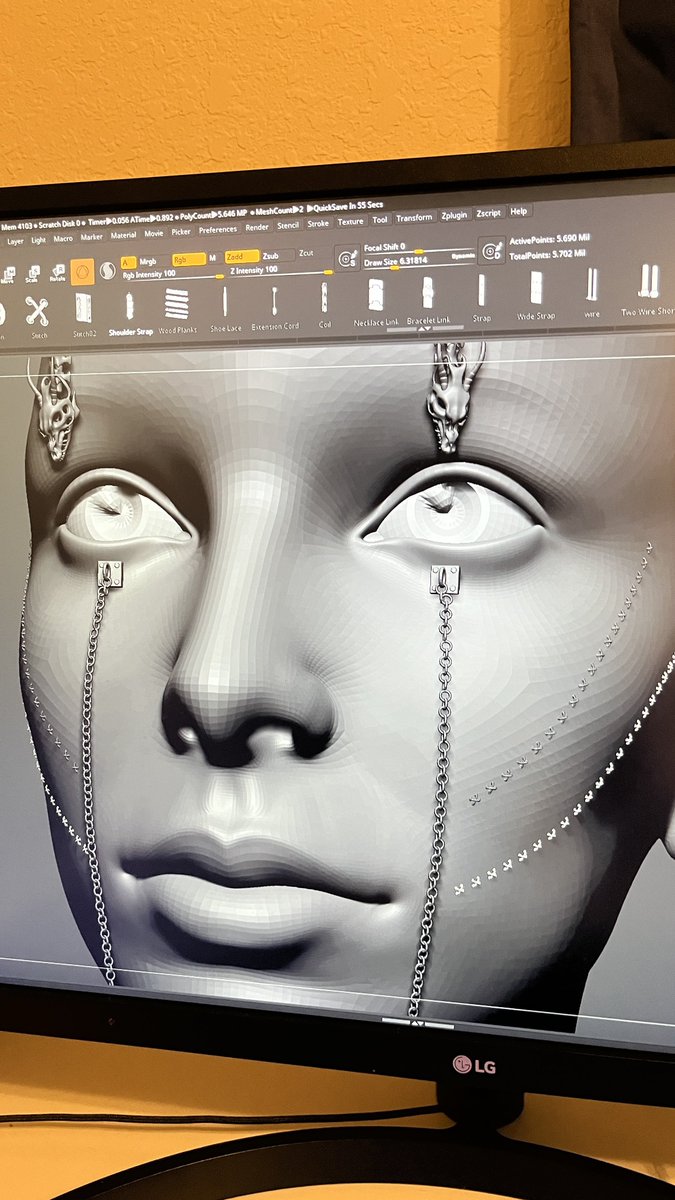Toggle Zadd sculpt mode

click(x=241, y=257)
